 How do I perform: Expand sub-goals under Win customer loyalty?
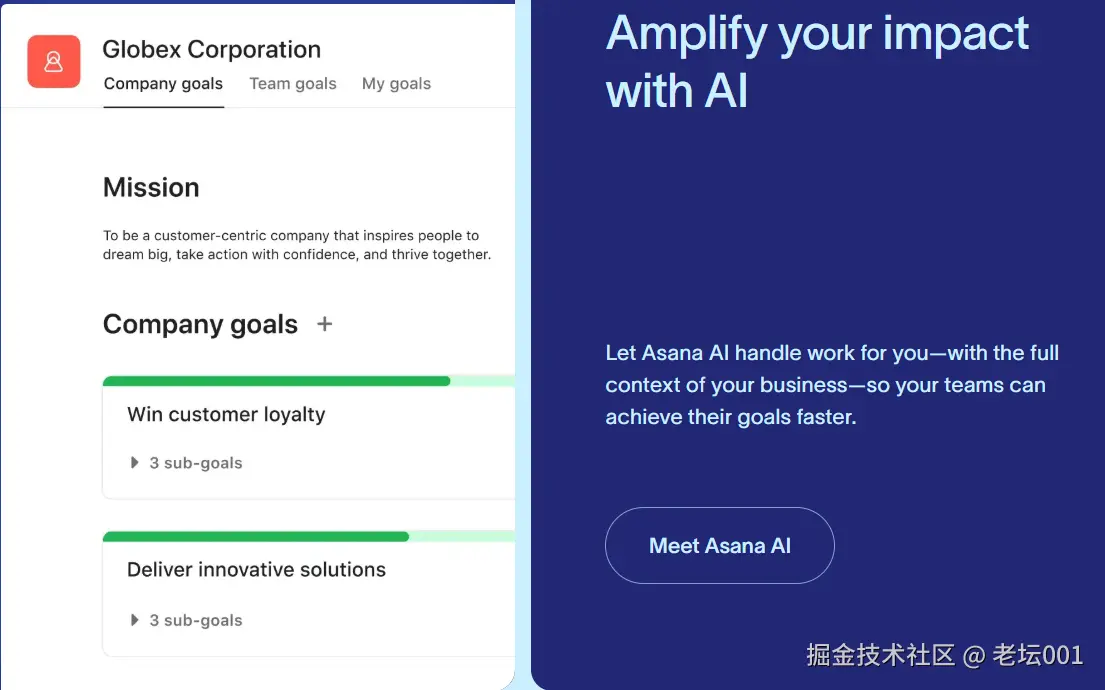pyautogui.click(x=134, y=463)
